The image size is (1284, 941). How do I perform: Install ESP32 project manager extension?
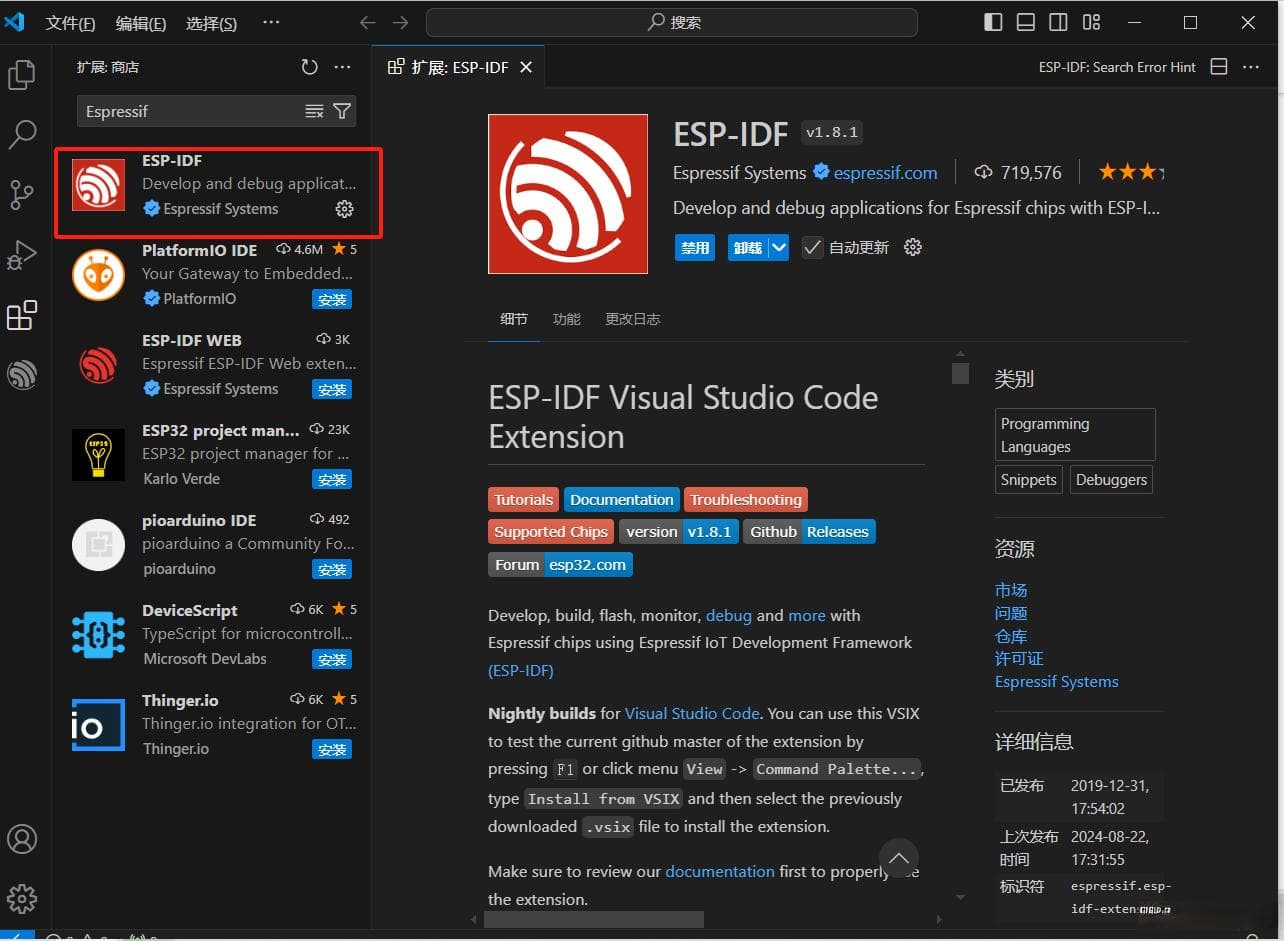point(332,479)
